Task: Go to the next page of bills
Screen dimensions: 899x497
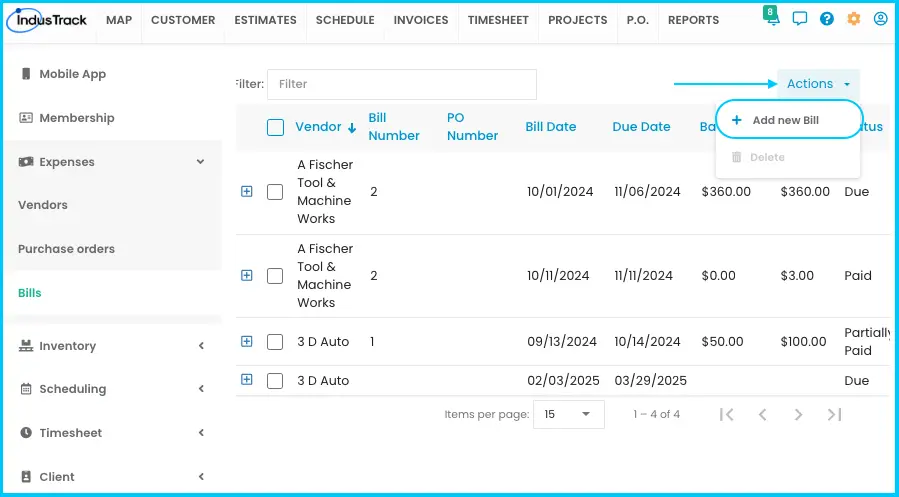Action: [798, 414]
